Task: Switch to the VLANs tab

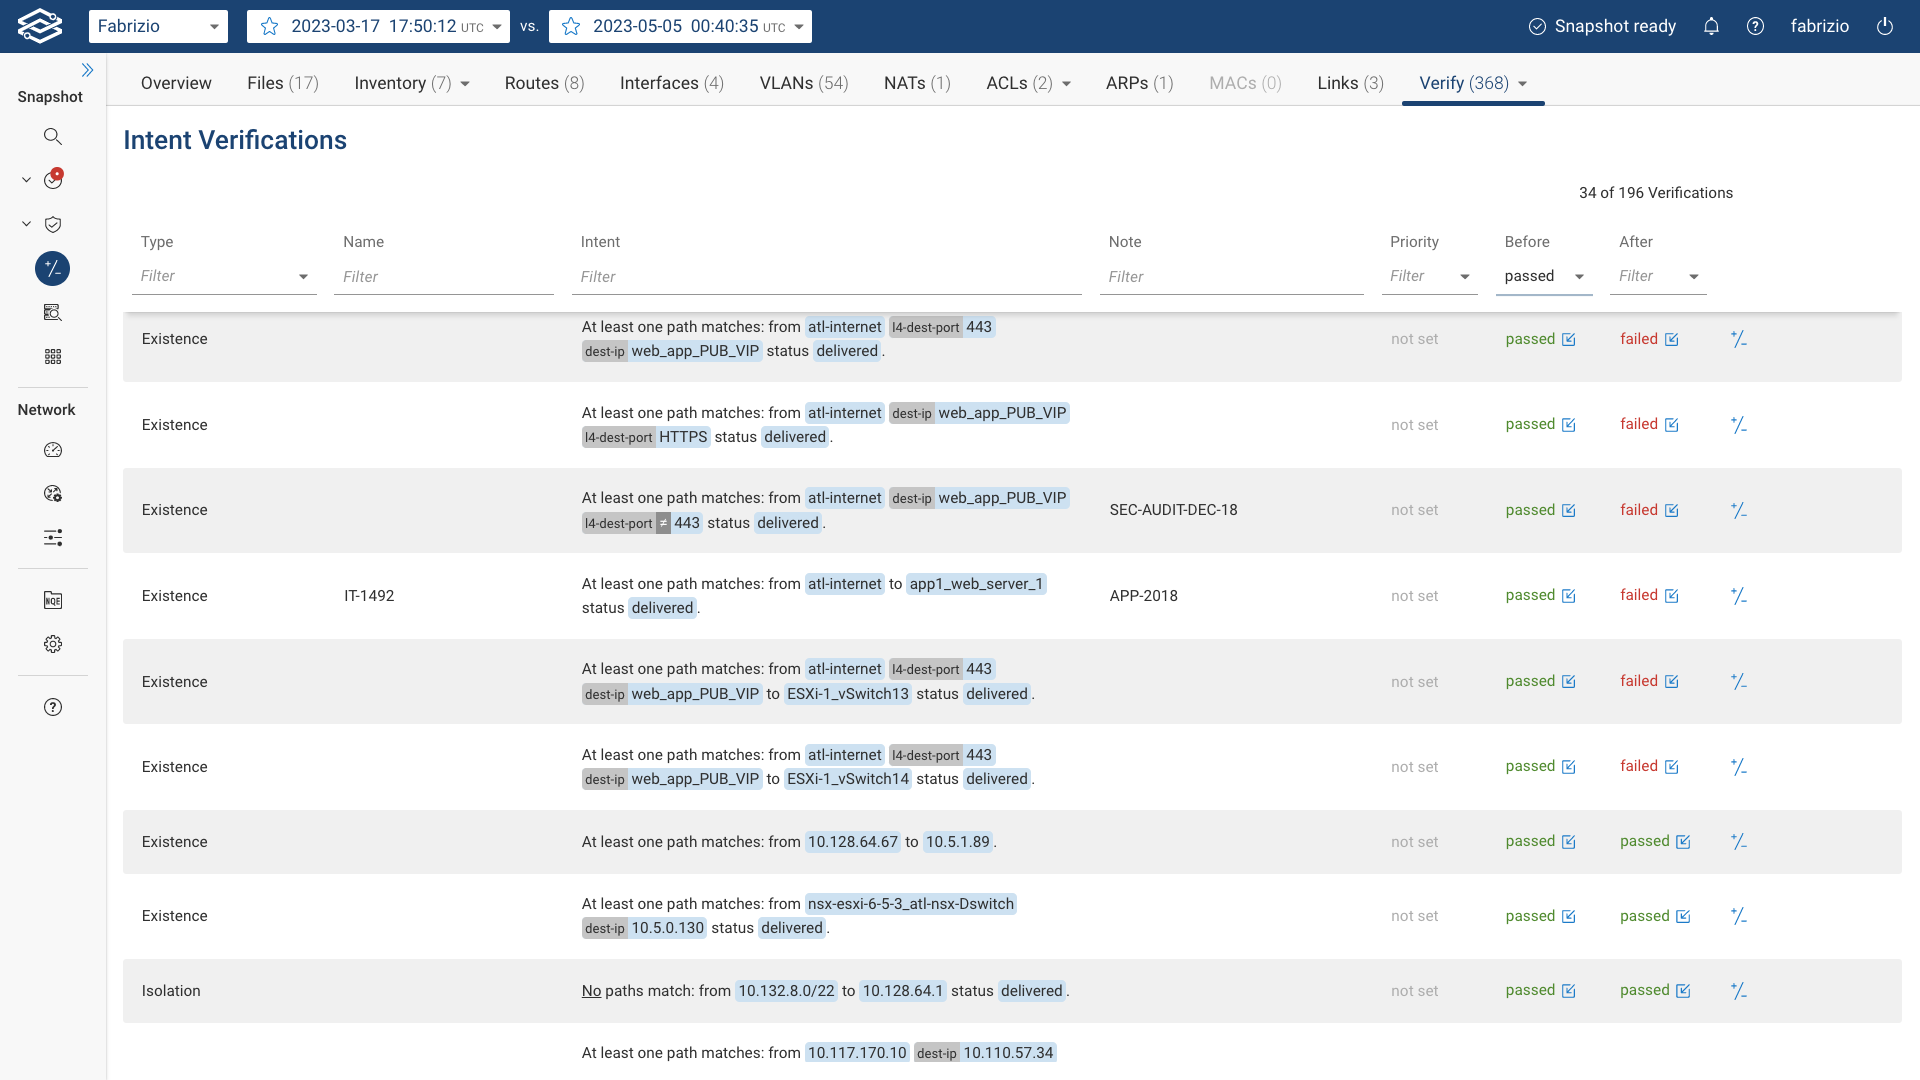Action: pyautogui.click(x=803, y=83)
